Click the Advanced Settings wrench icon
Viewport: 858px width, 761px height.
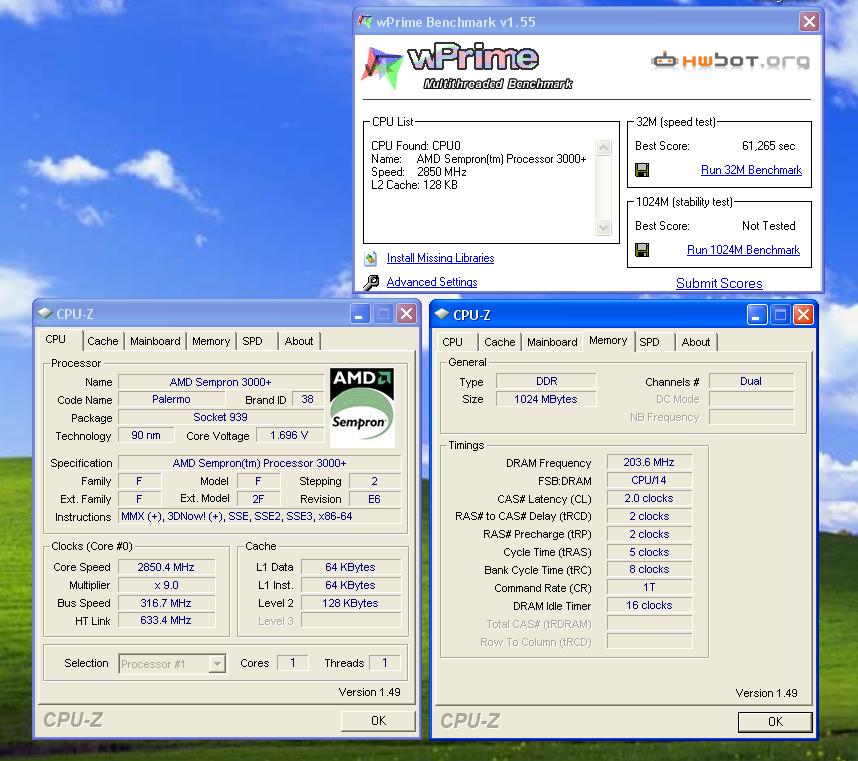tap(371, 282)
